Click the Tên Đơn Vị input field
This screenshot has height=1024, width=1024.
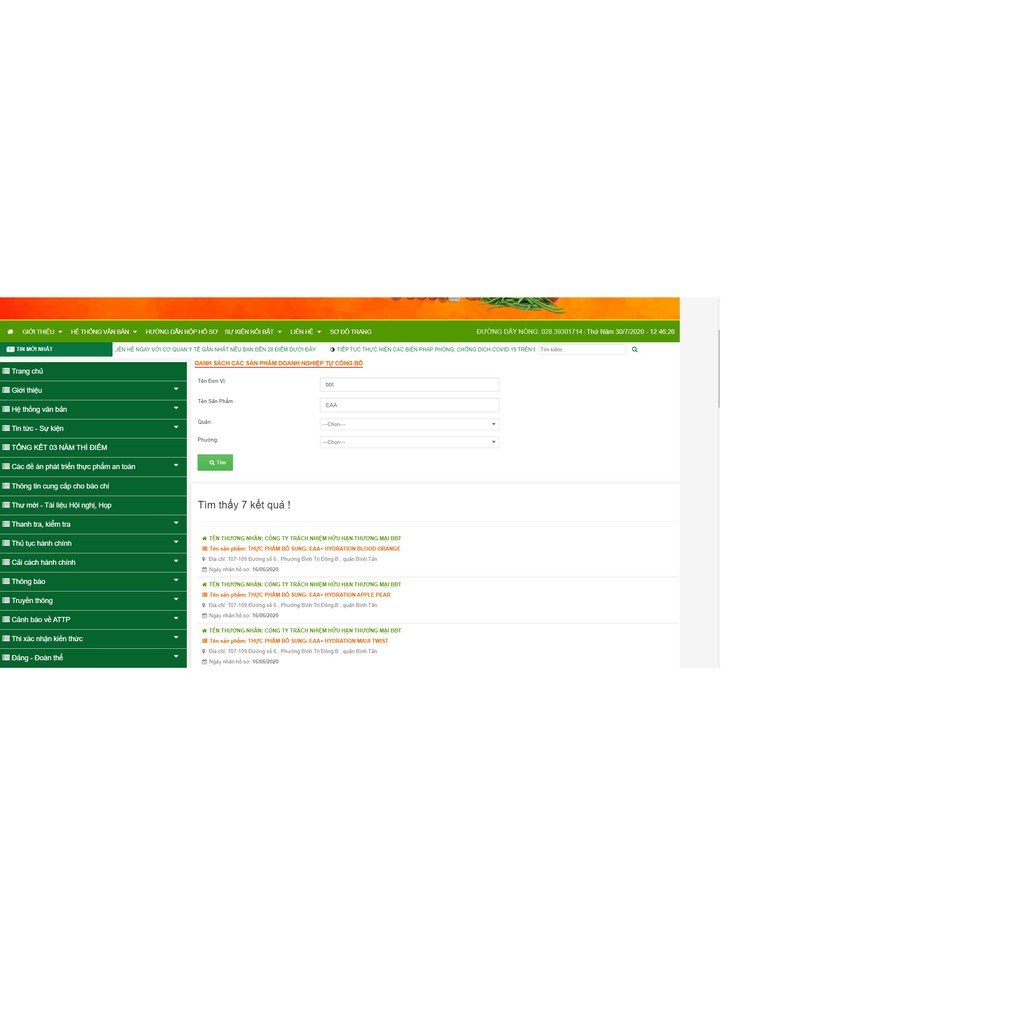[x=409, y=384]
